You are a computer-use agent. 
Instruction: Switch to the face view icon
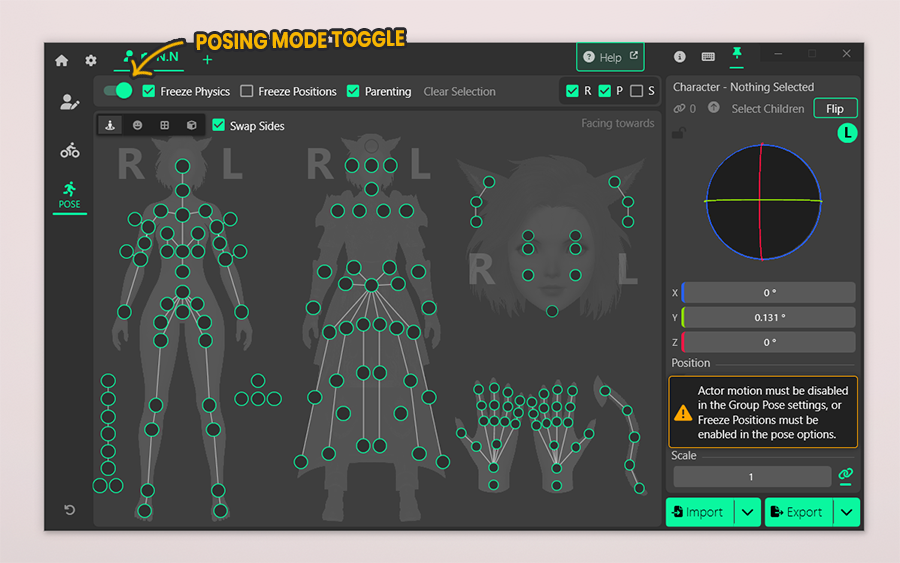(x=137, y=126)
